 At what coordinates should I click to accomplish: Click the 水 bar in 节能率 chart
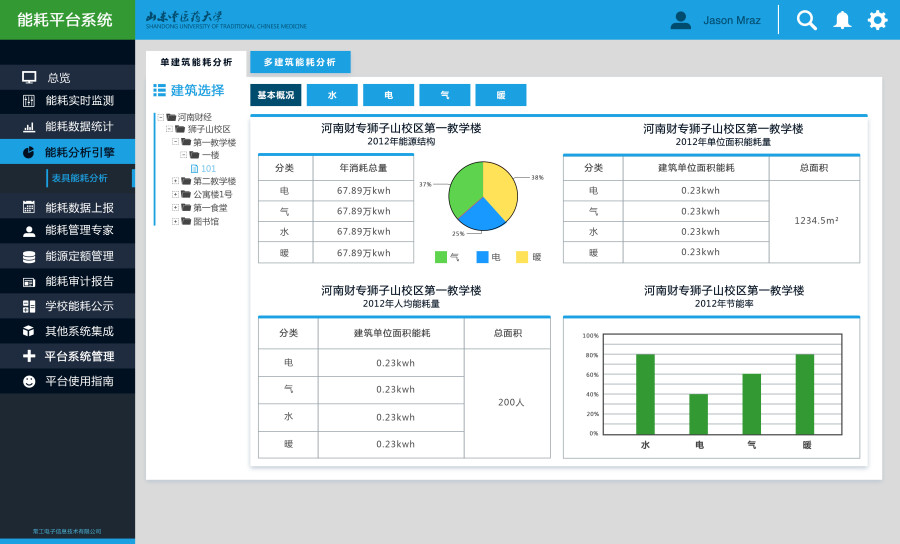645,394
